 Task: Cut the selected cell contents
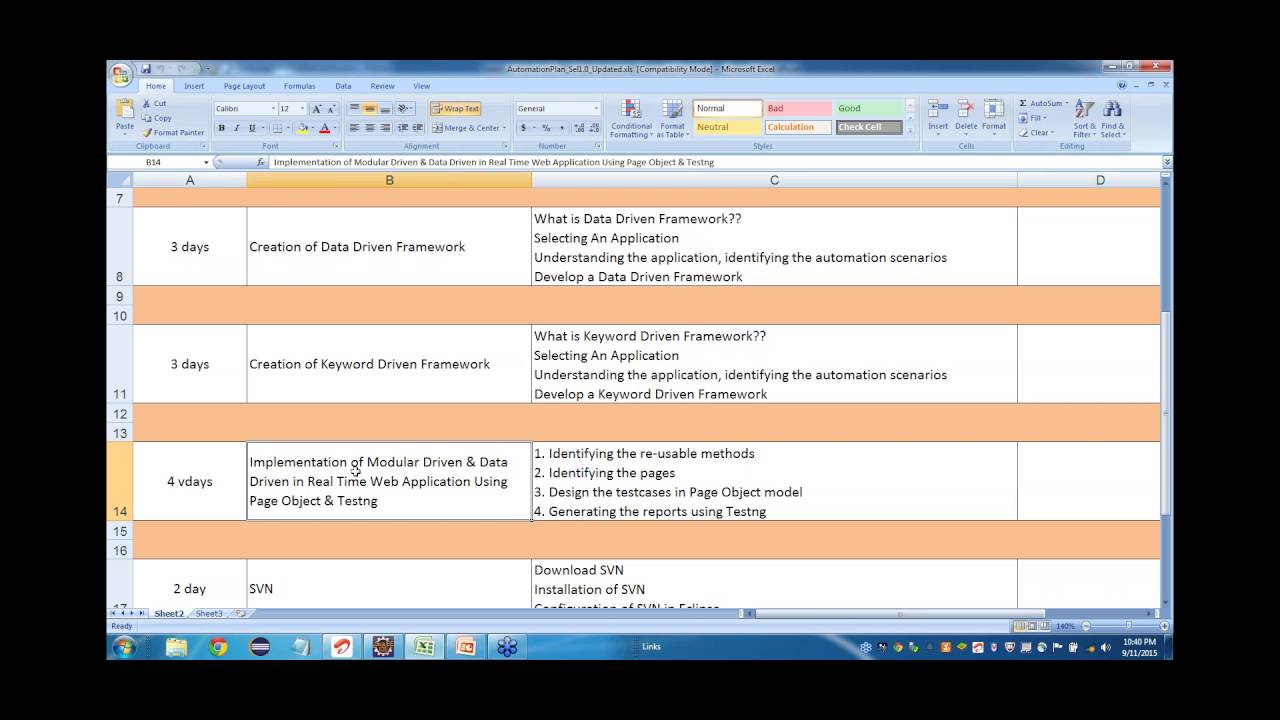click(153, 103)
